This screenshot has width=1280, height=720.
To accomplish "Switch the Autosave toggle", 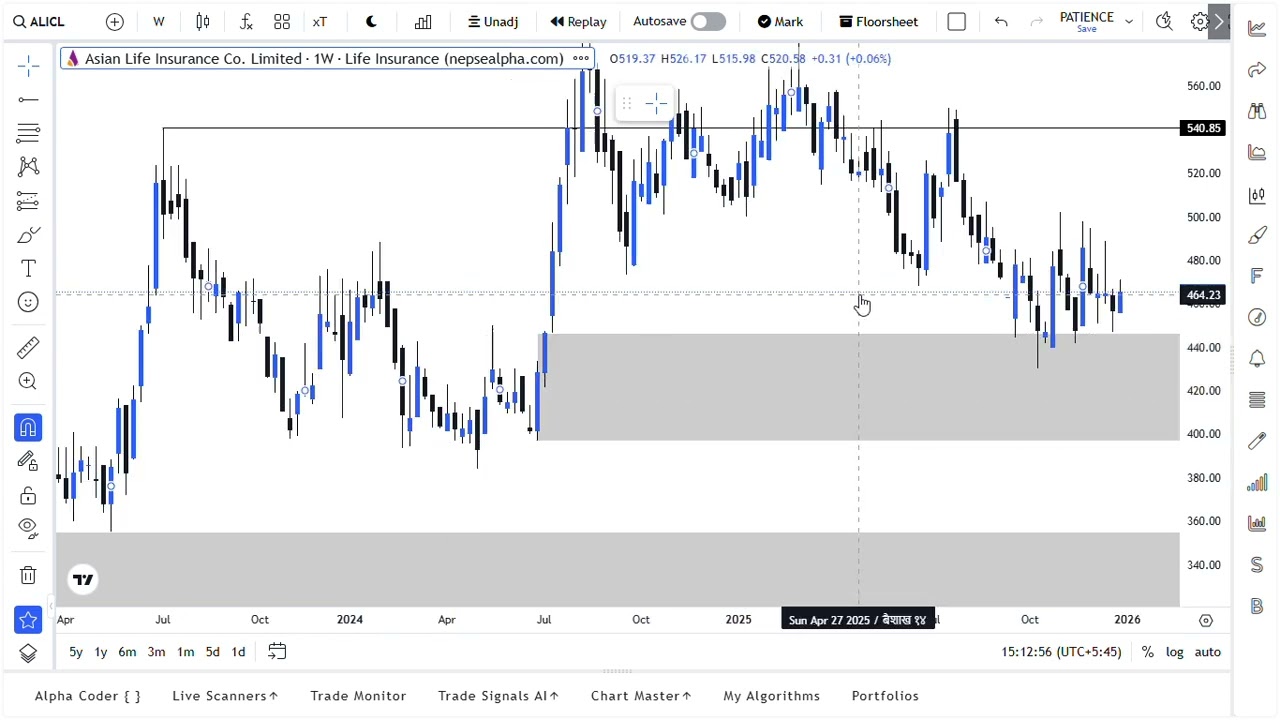I will pyautogui.click(x=708, y=21).
